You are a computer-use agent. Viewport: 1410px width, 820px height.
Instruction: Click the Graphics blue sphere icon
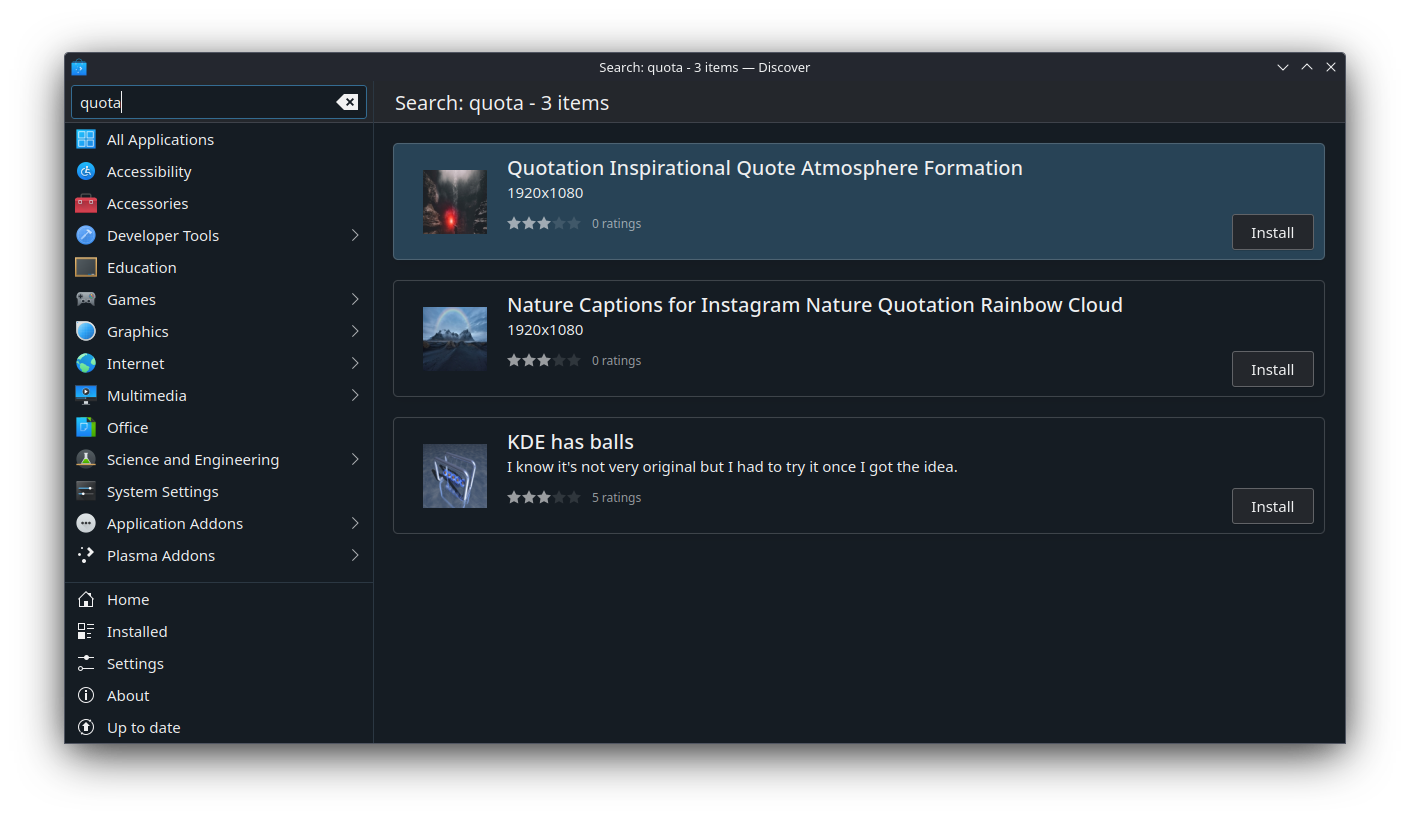[x=86, y=331]
